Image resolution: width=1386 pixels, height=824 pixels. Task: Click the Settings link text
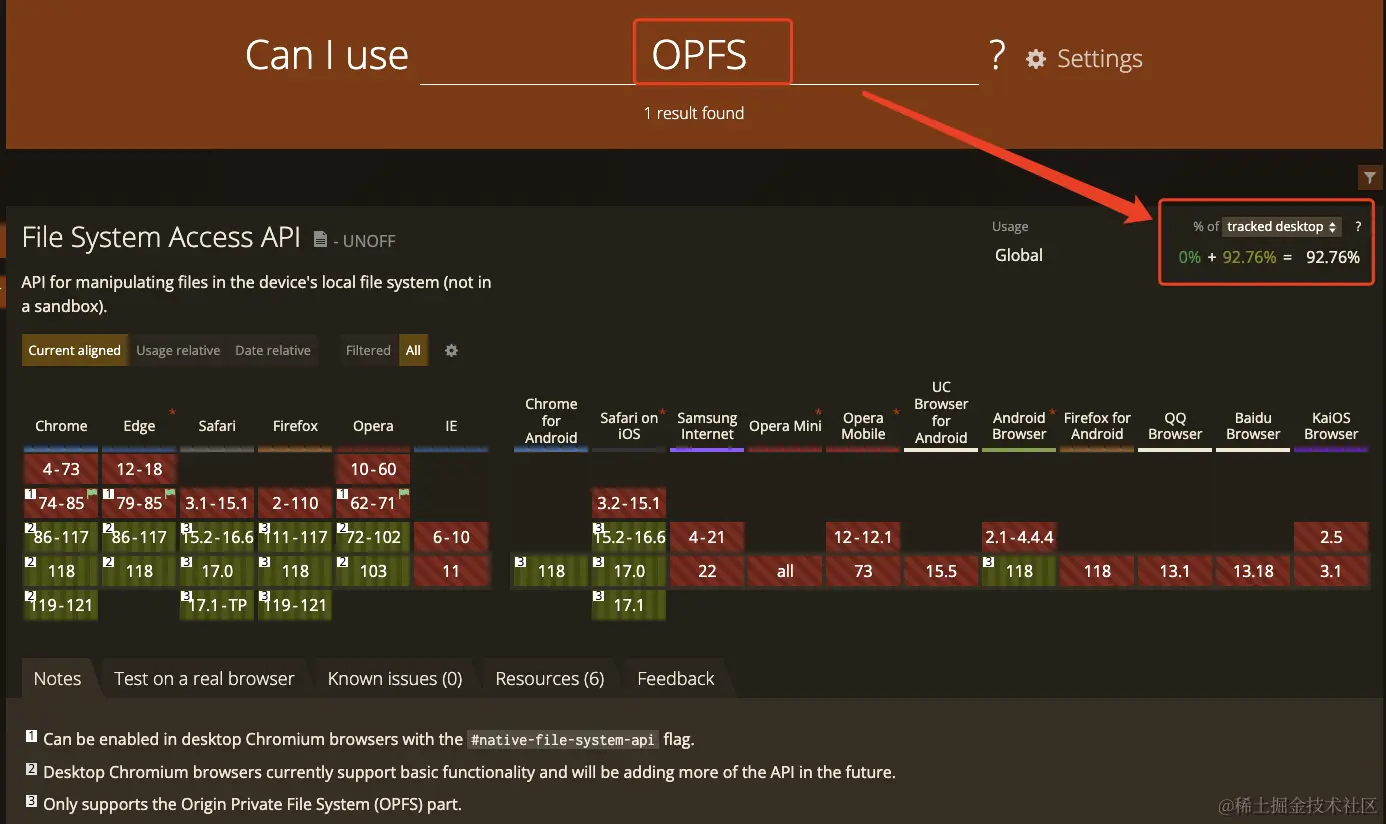pos(1099,59)
